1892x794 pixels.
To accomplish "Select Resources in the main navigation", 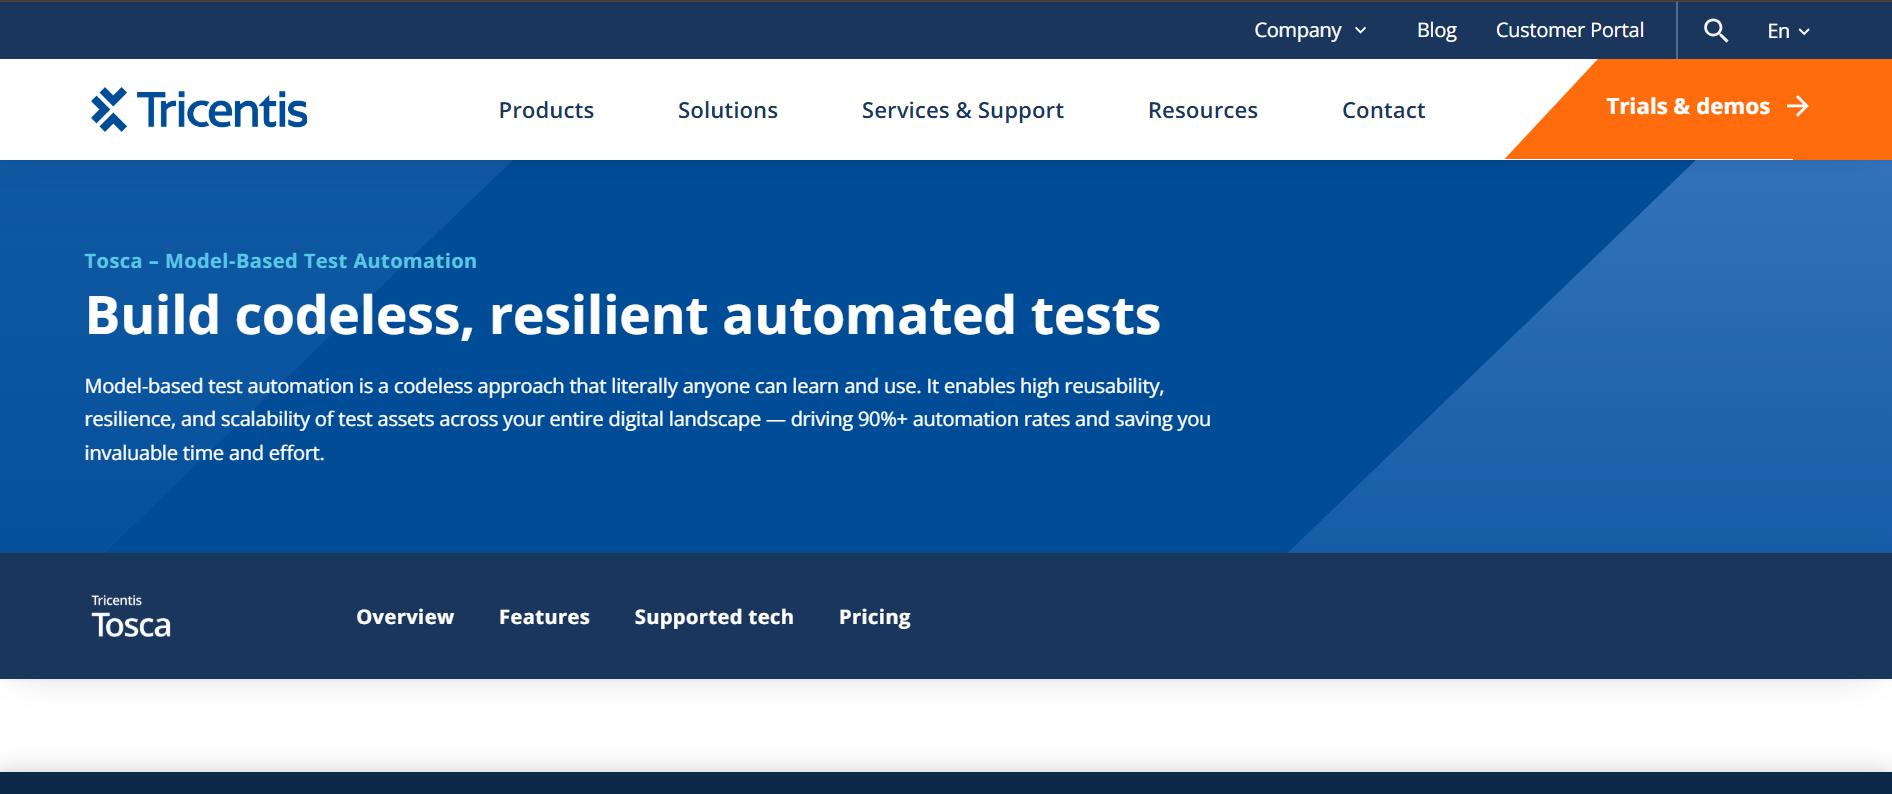I will click(1202, 110).
